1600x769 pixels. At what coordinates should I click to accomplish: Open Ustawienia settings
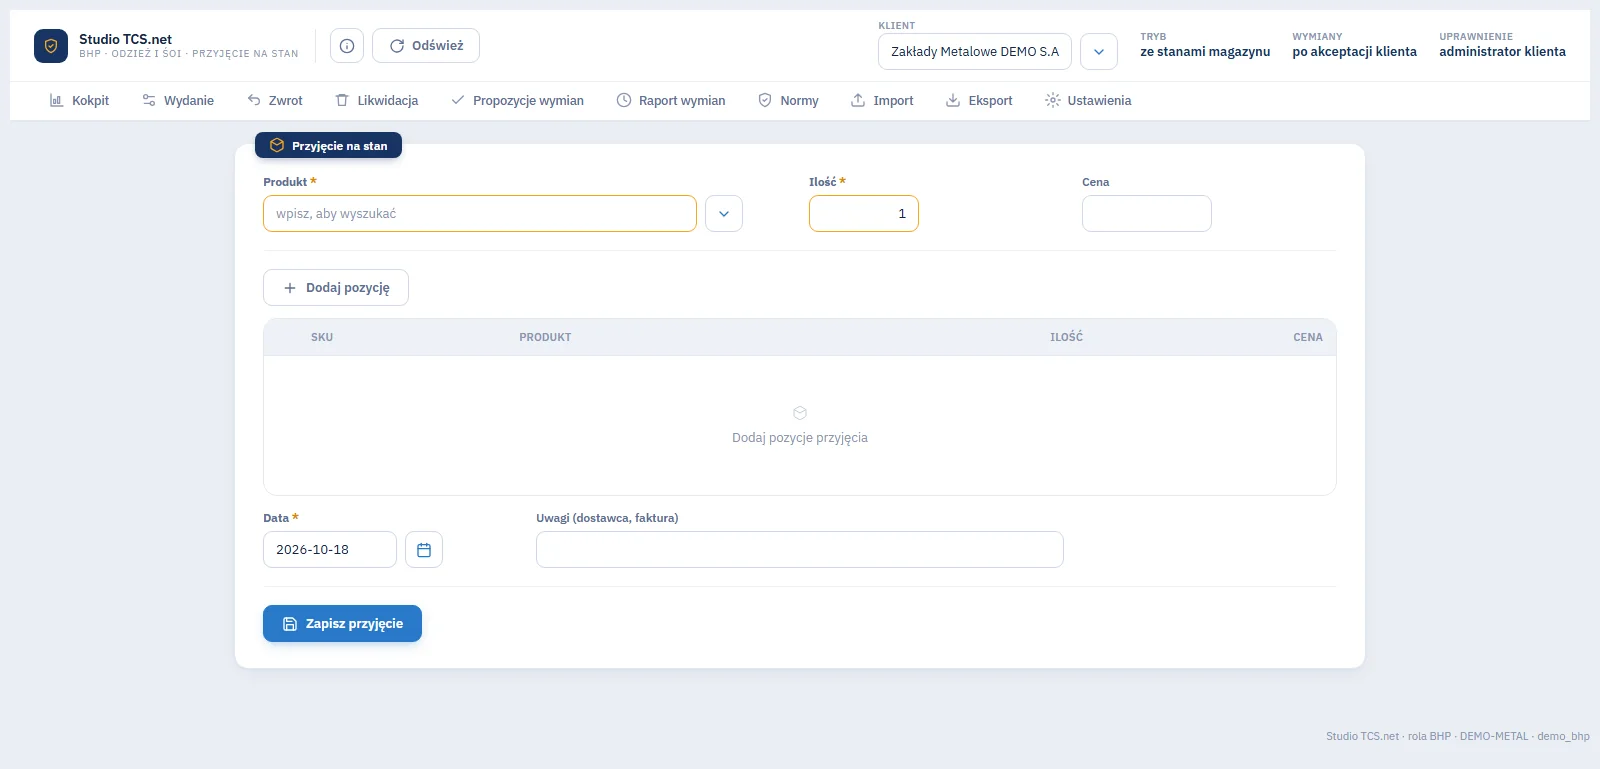(1088, 101)
